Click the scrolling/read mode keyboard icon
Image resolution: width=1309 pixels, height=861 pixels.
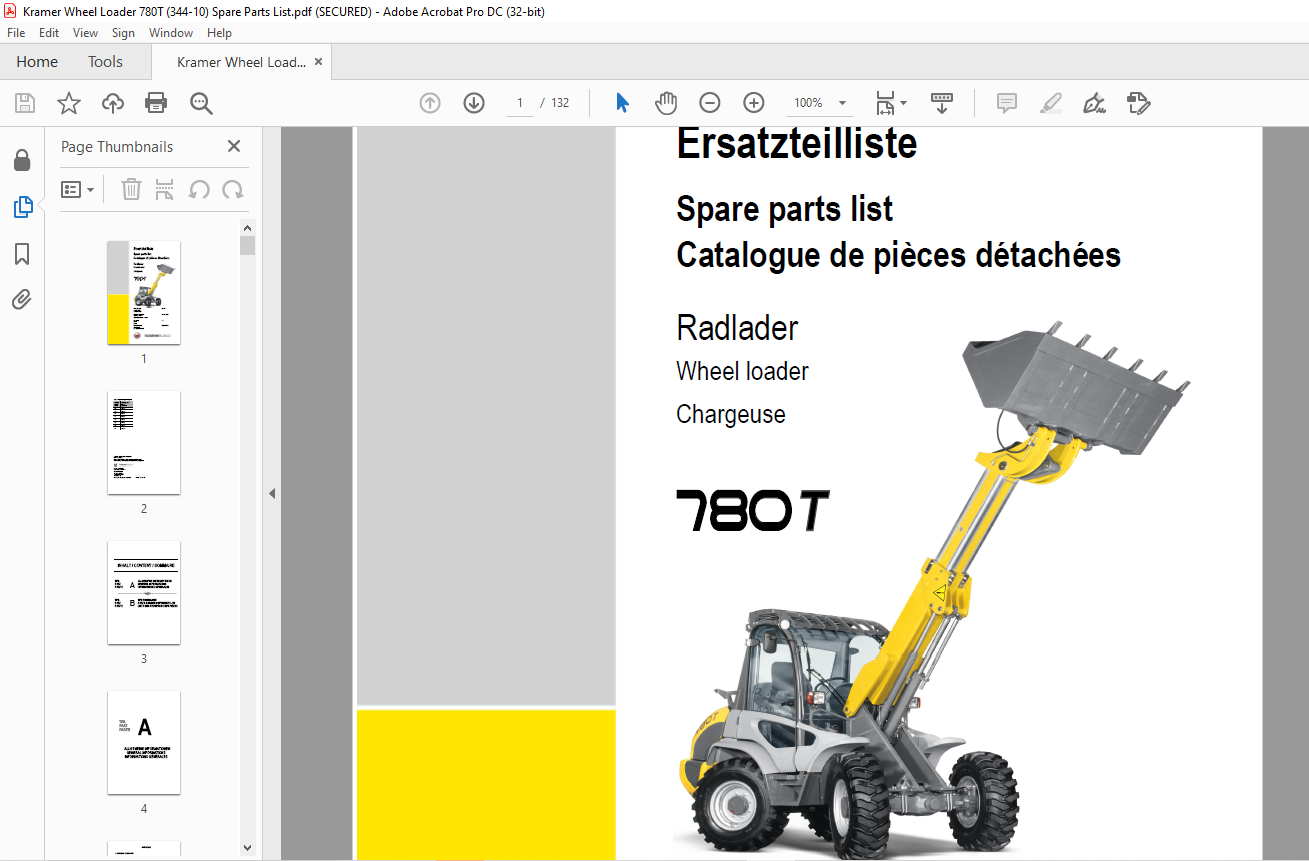coord(942,103)
